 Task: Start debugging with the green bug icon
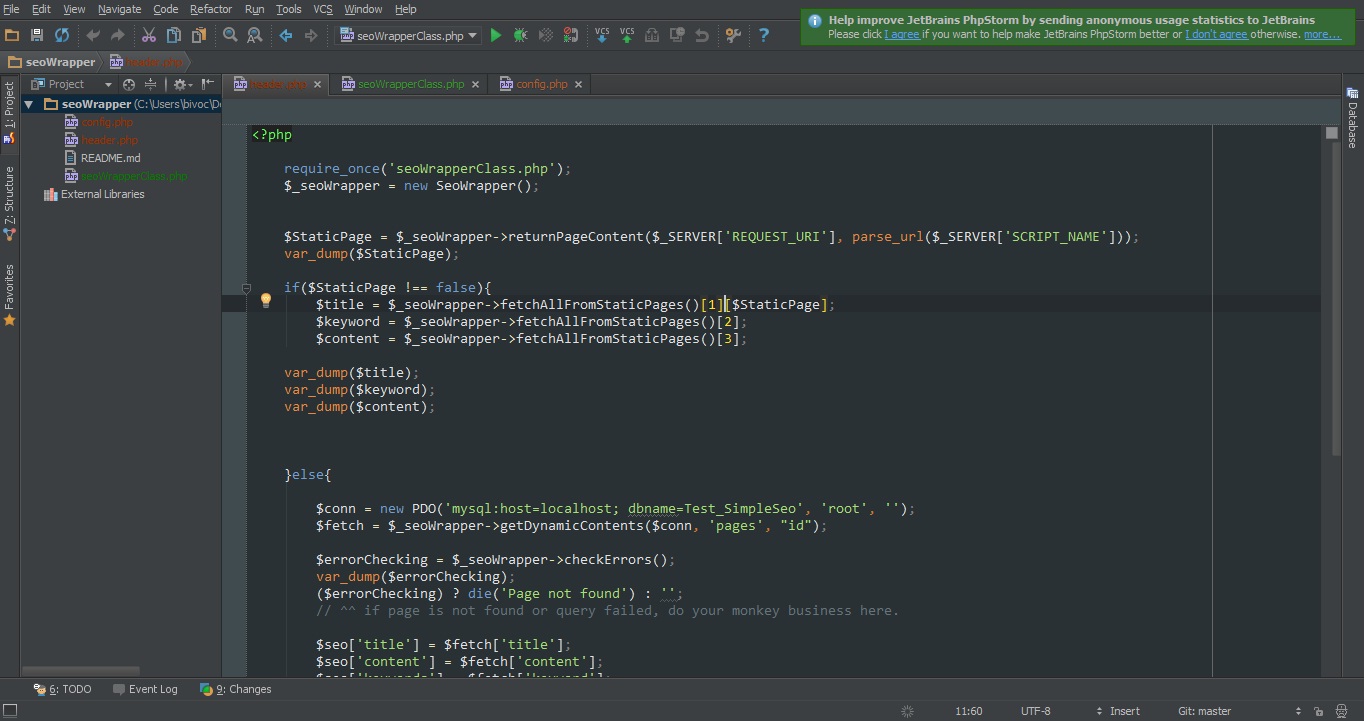[521, 35]
